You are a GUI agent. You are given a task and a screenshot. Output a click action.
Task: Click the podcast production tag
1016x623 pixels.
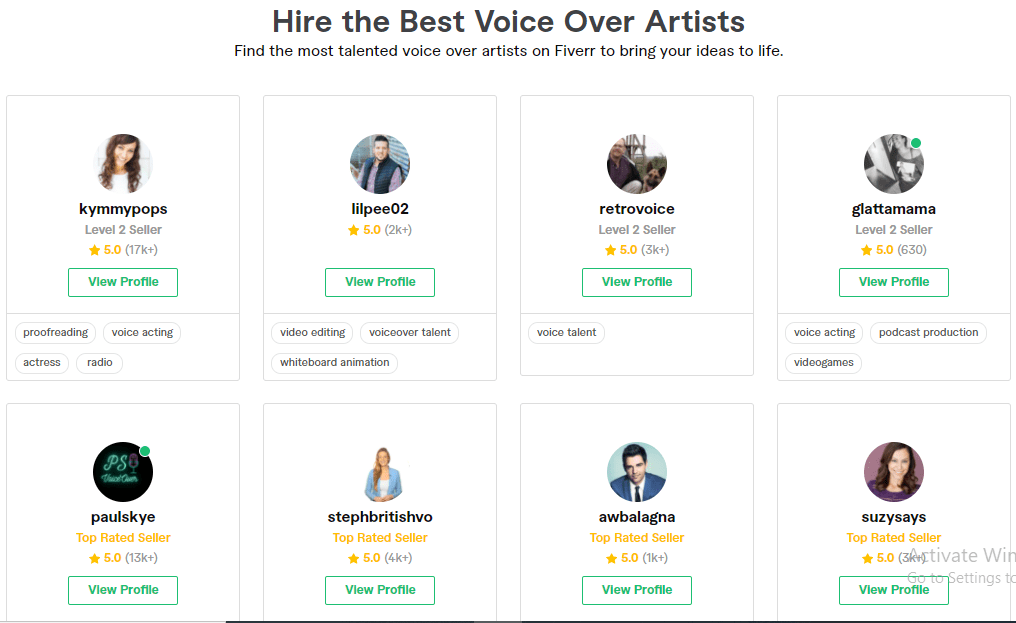pyautogui.click(x=929, y=333)
